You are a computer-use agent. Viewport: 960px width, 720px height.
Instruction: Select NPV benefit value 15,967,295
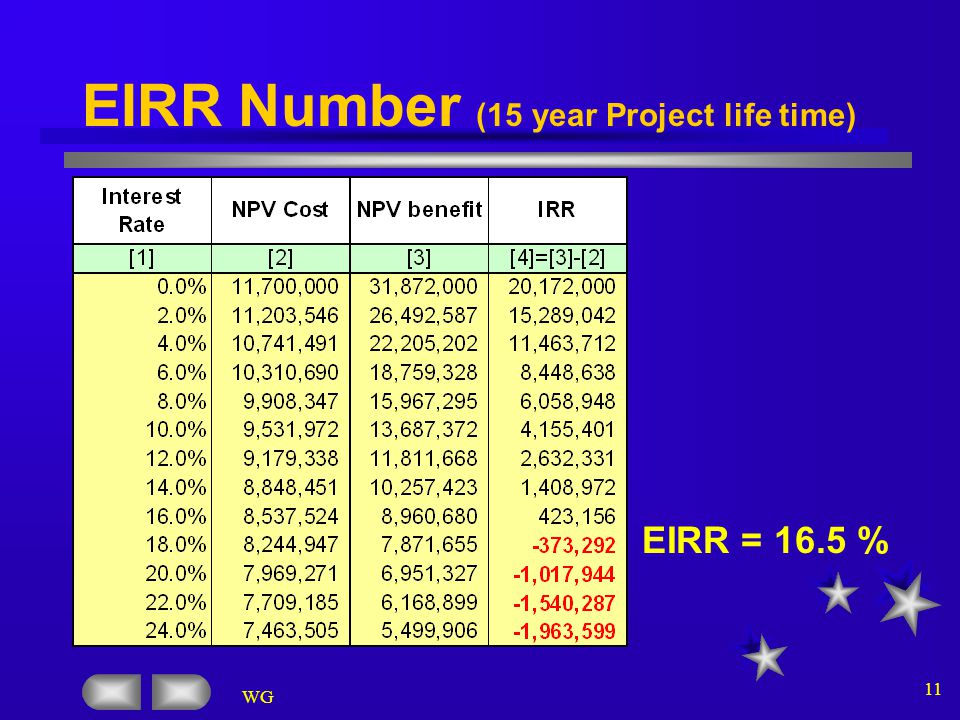coord(423,402)
